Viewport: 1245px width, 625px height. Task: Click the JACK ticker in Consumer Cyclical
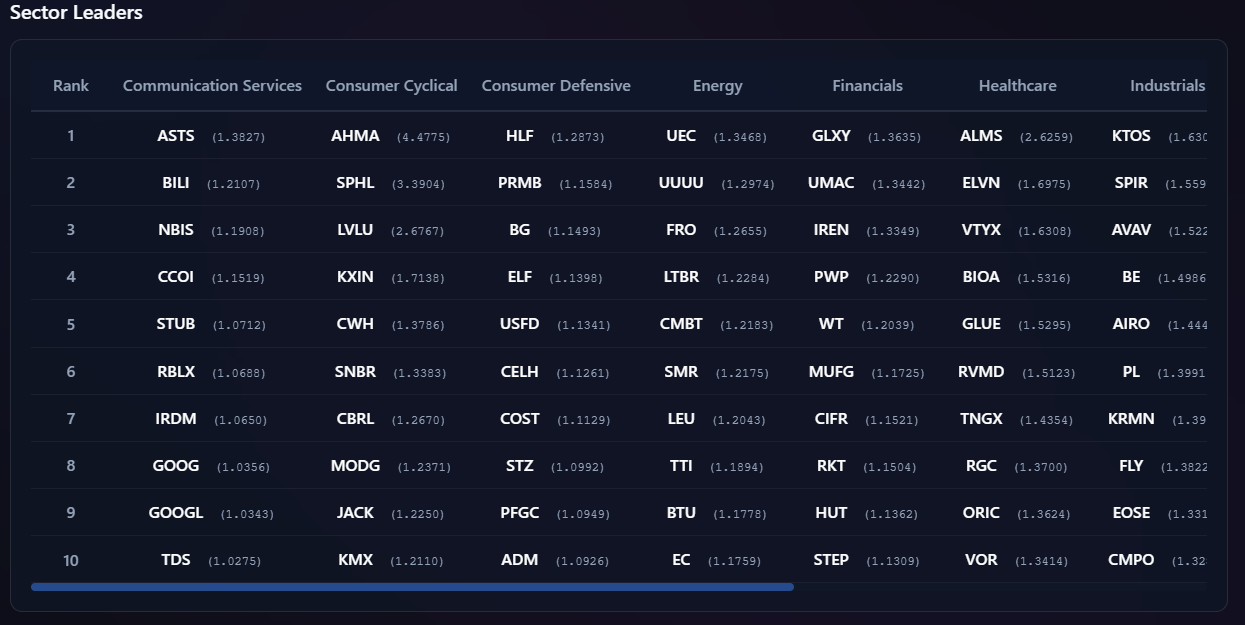click(x=355, y=513)
